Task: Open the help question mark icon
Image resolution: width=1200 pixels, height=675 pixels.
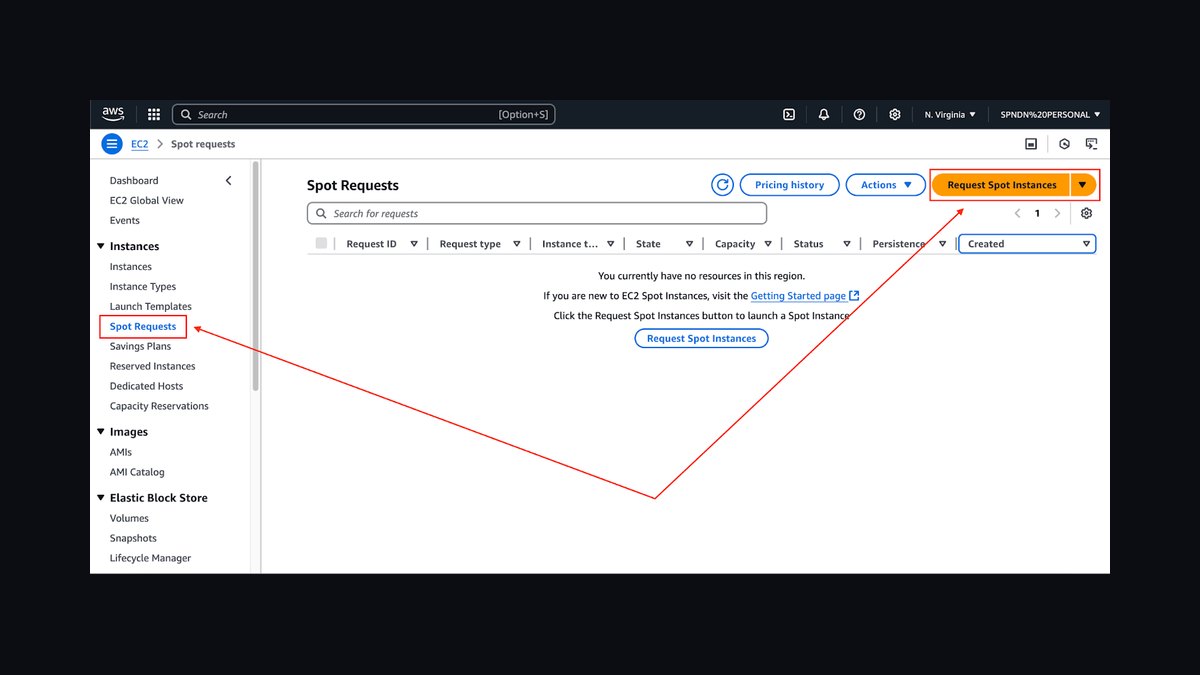Action: coord(859,115)
